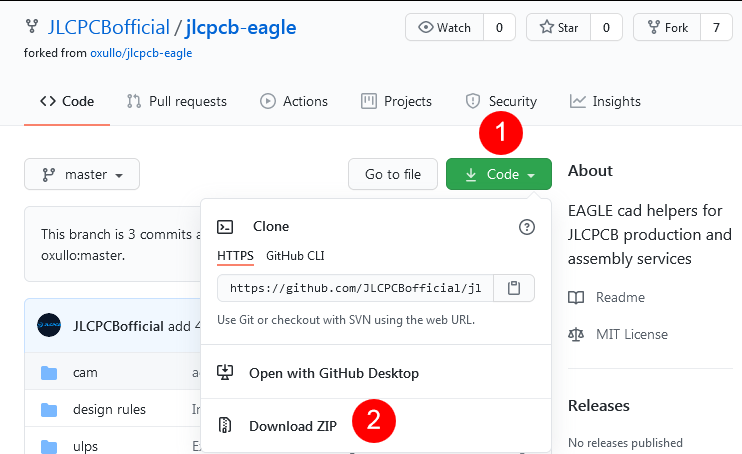Image resolution: width=742 pixels, height=454 pixels.
Task: Open the JLCPCBofficial commit author link
Action: click(x=118, y=326)
